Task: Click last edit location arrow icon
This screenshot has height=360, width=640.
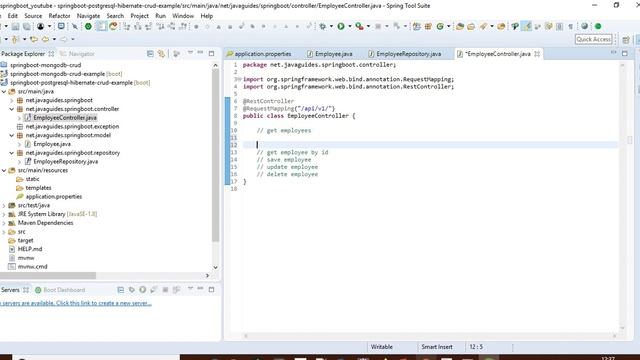Action: pos(34,40)
